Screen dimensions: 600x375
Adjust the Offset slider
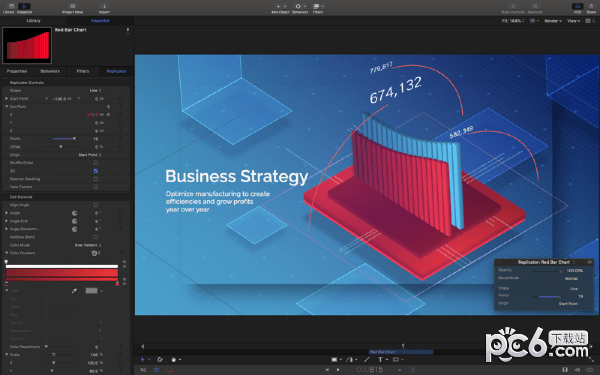pyautogui.click(x=60, y=147)
